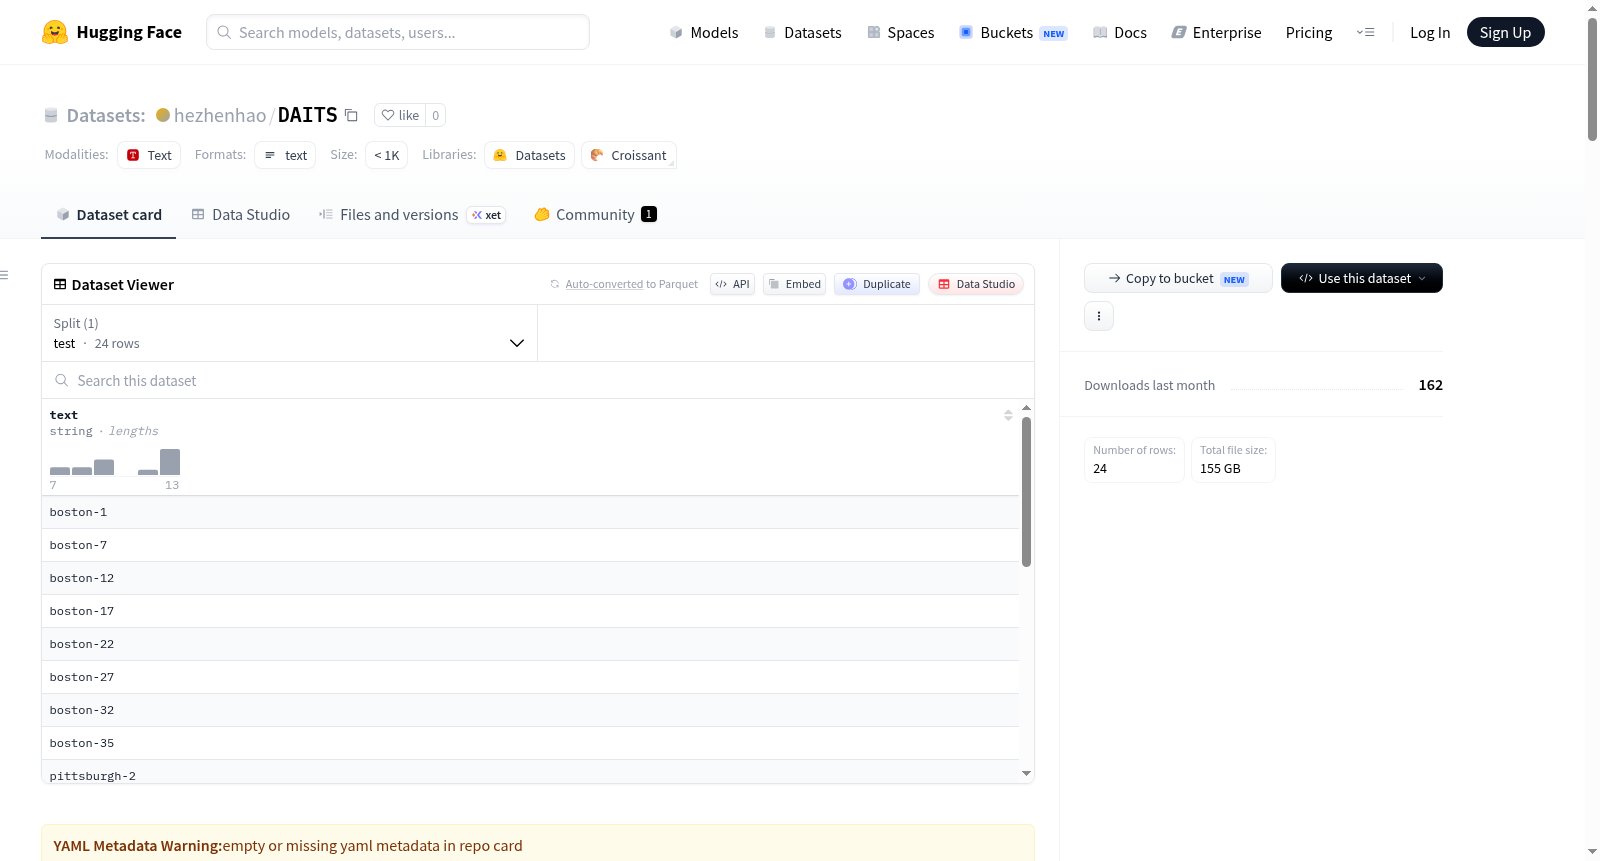Select the boston-17 row
The image size is (1600, 861).
click(530, 611)
